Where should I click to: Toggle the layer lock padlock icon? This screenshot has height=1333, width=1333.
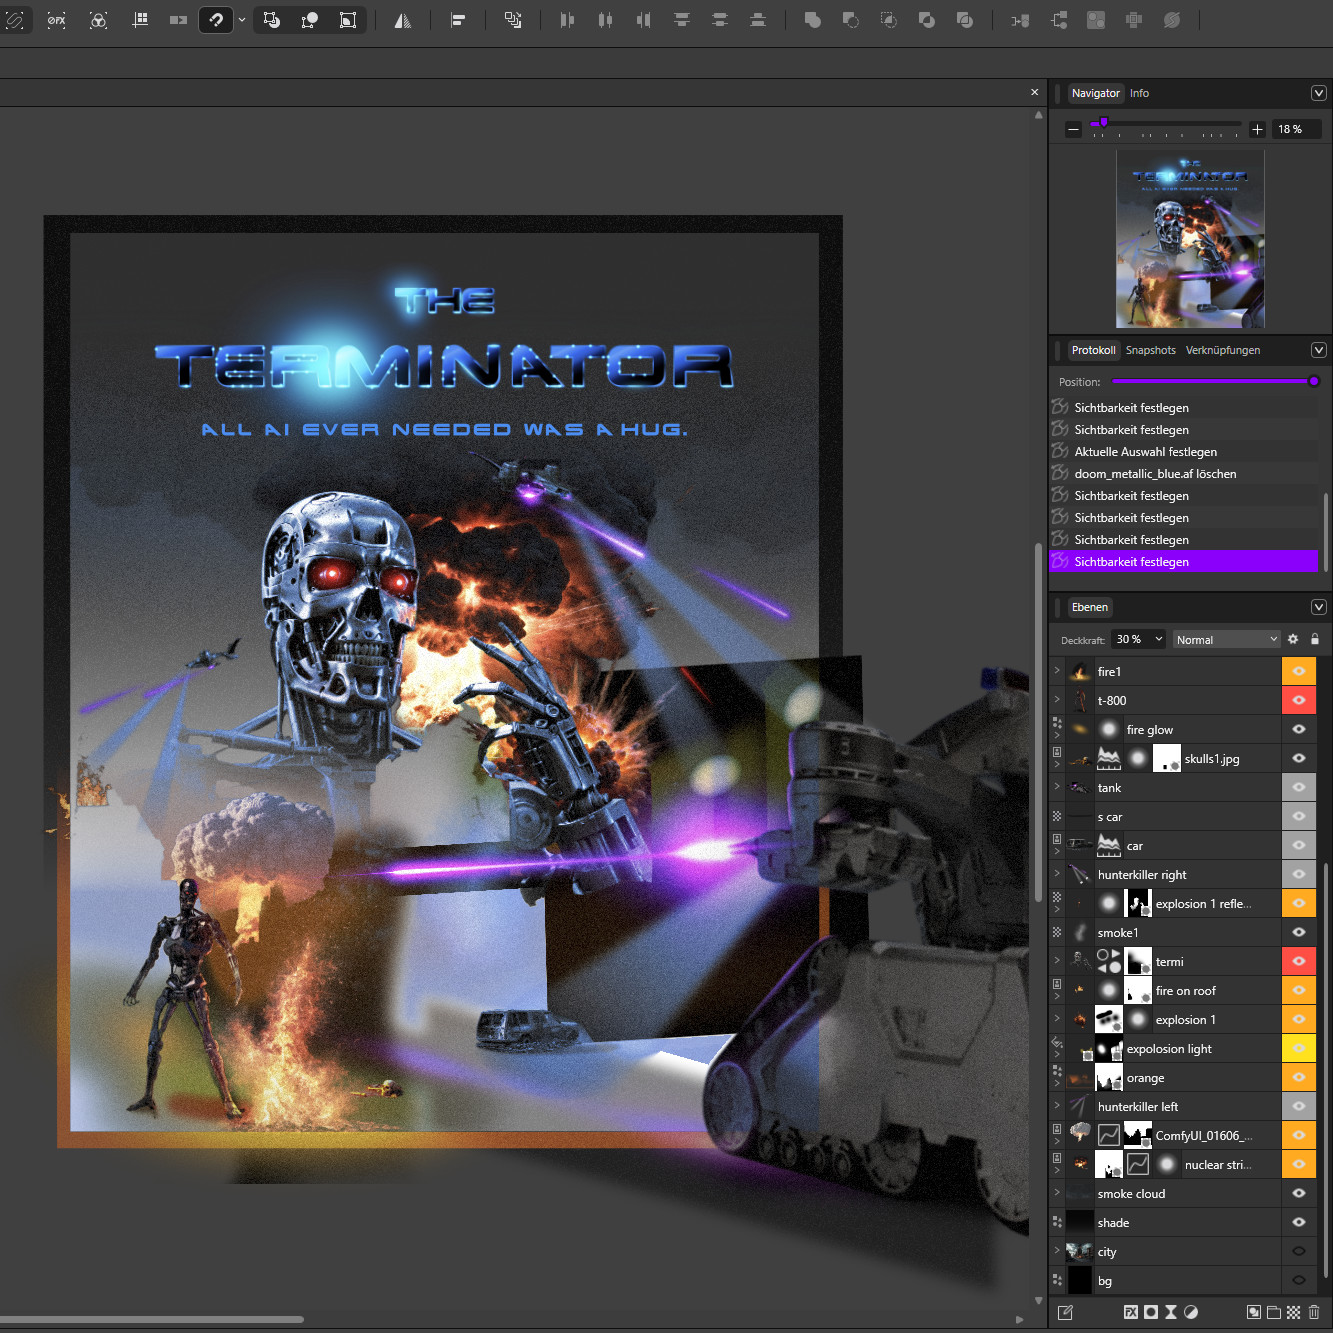(x=1315, y=639)
